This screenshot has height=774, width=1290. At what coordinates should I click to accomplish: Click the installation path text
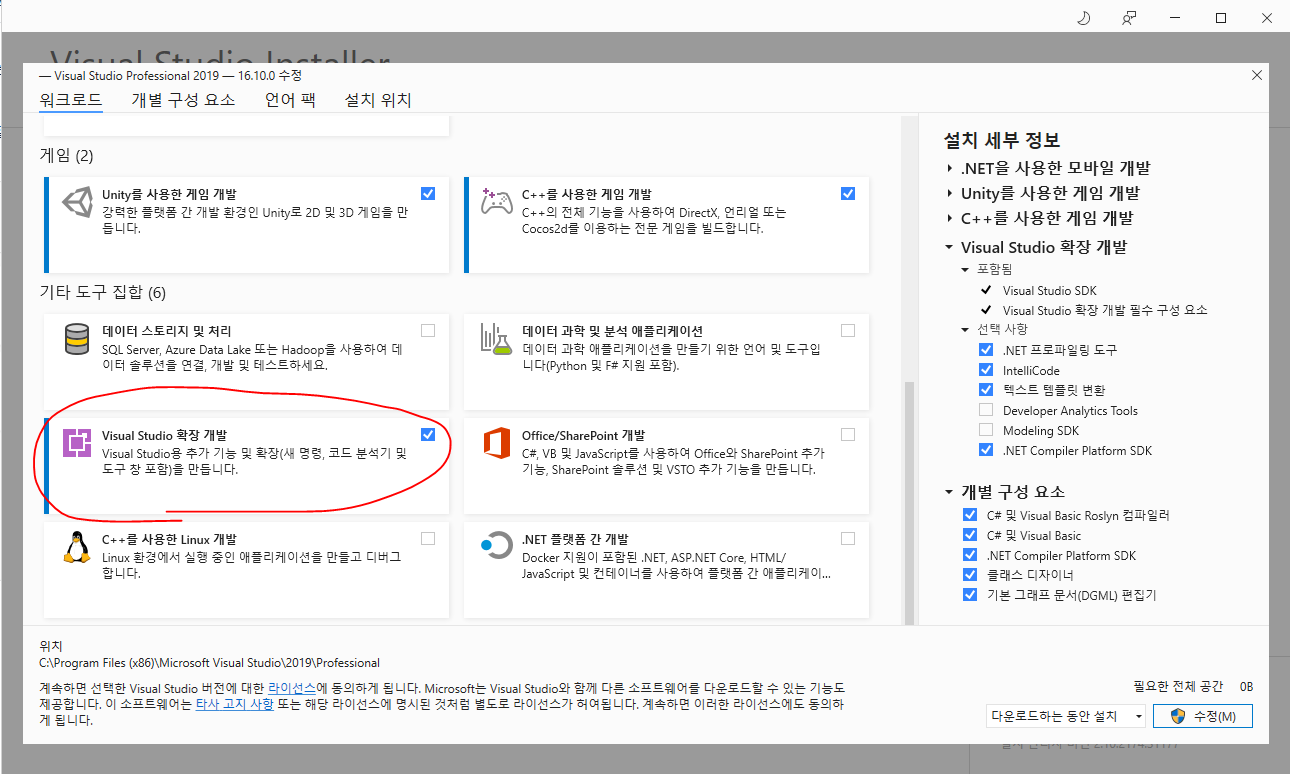coord(209,663)
